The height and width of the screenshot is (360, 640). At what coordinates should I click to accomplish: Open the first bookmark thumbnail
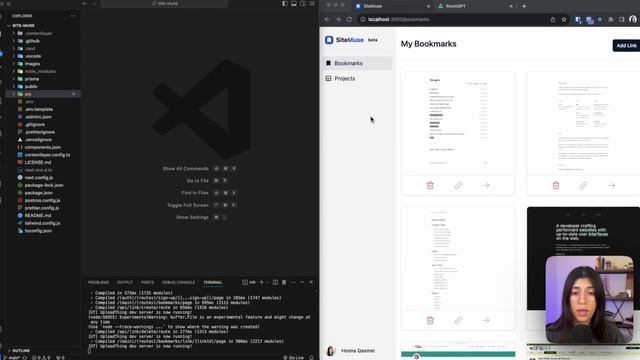point(458,123)
